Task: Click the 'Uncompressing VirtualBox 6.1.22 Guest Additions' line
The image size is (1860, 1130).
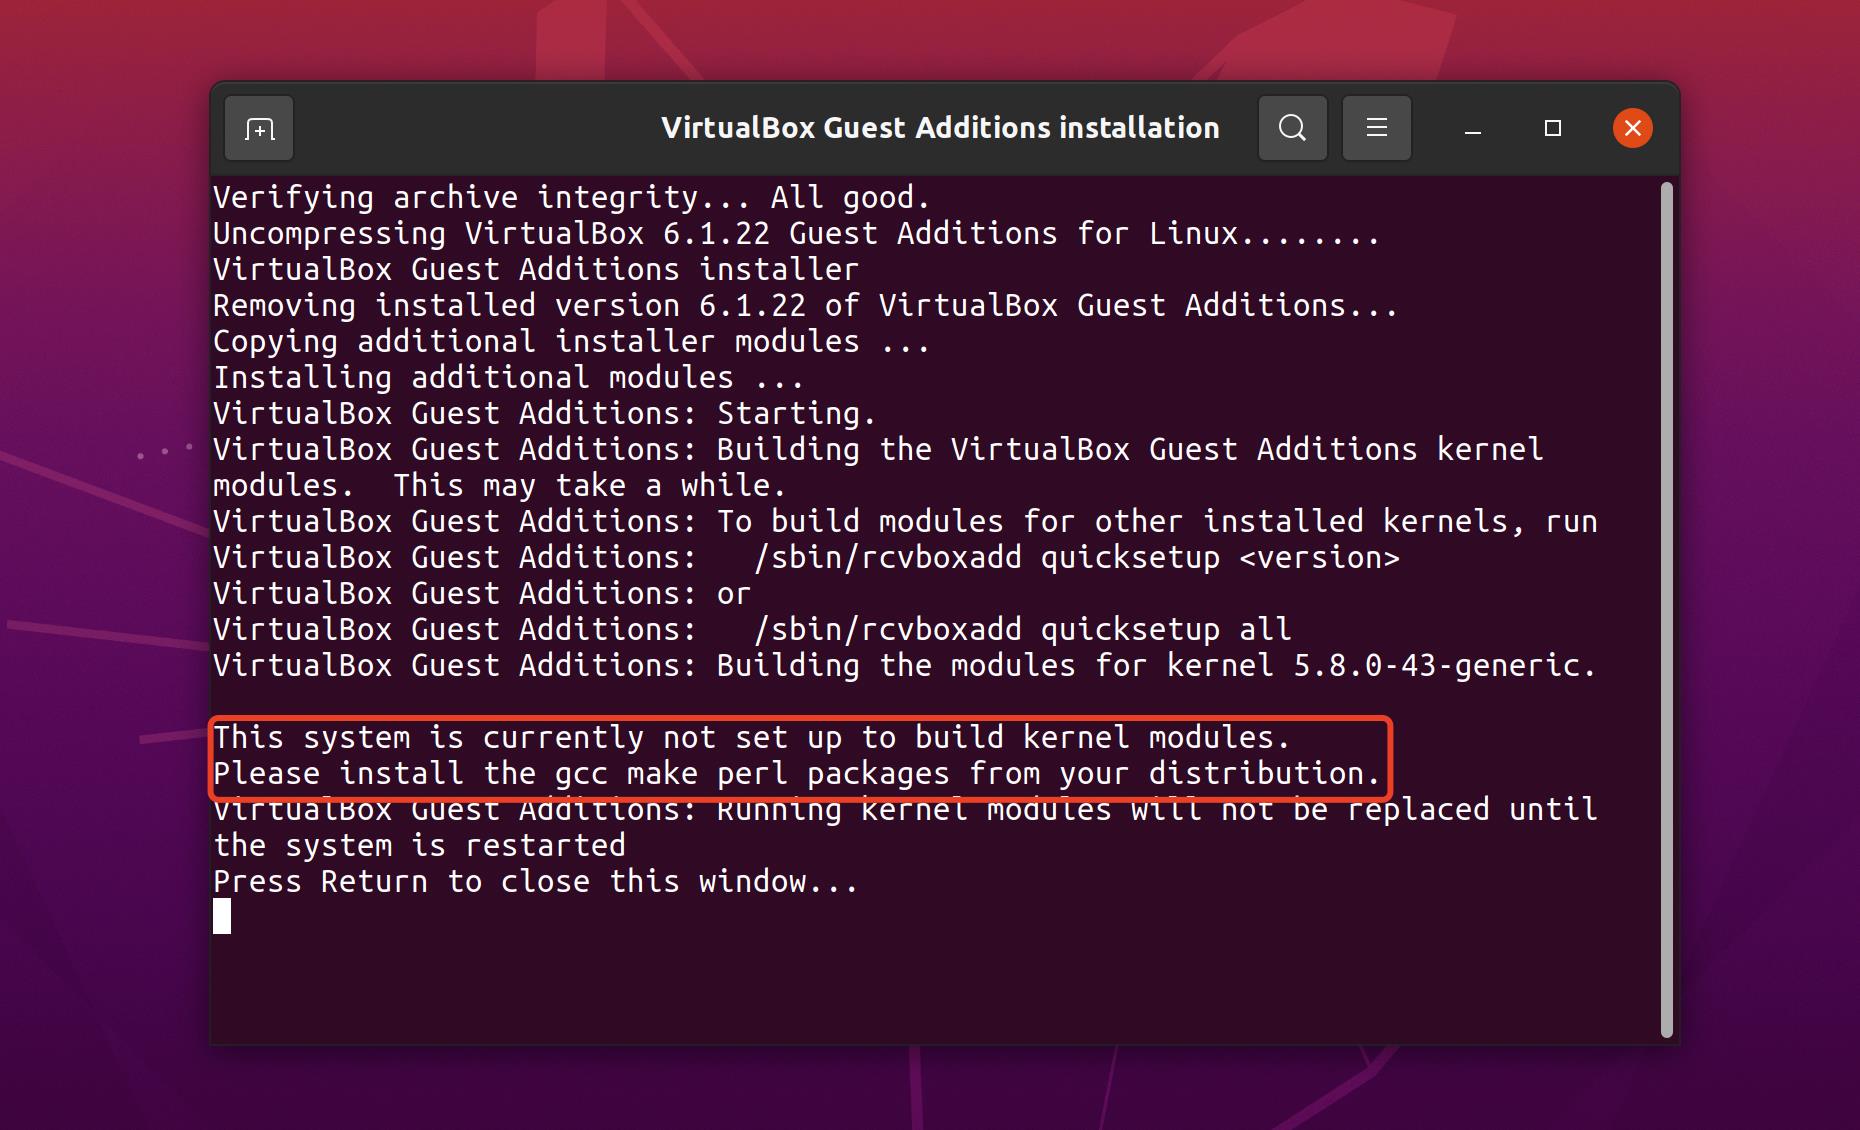Action: pos(796,234)
